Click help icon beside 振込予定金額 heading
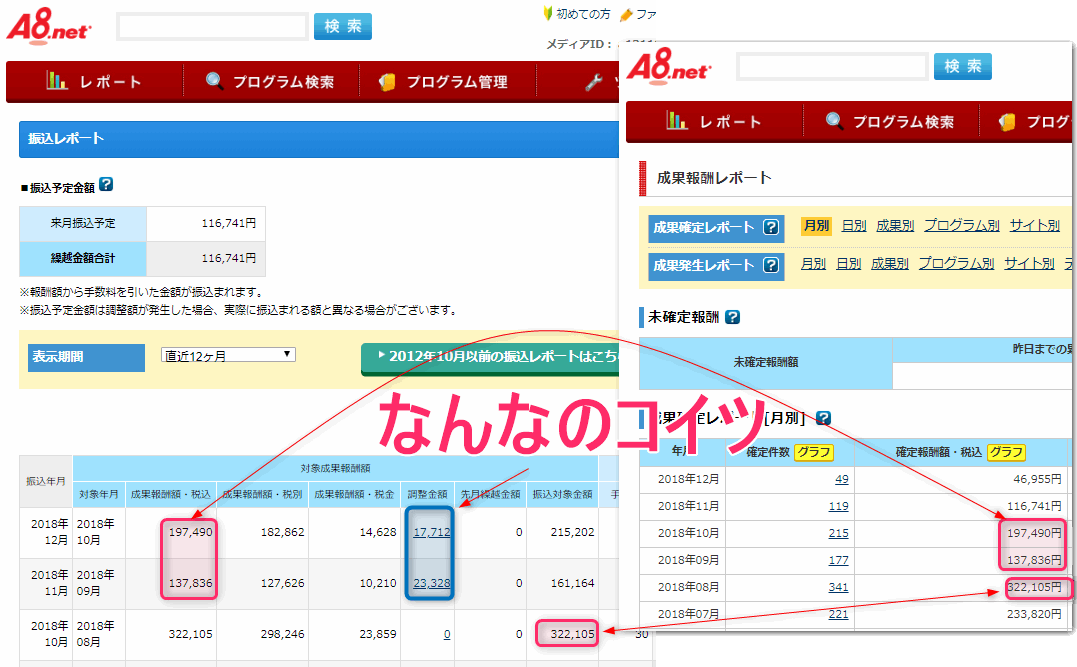The width and height of the screenshot is (1077, 667). tap(106, 185)
